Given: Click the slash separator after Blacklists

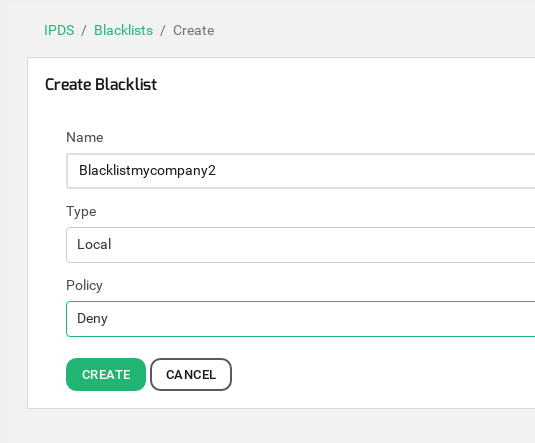Looking at the screenshot, I should (163, 30).
